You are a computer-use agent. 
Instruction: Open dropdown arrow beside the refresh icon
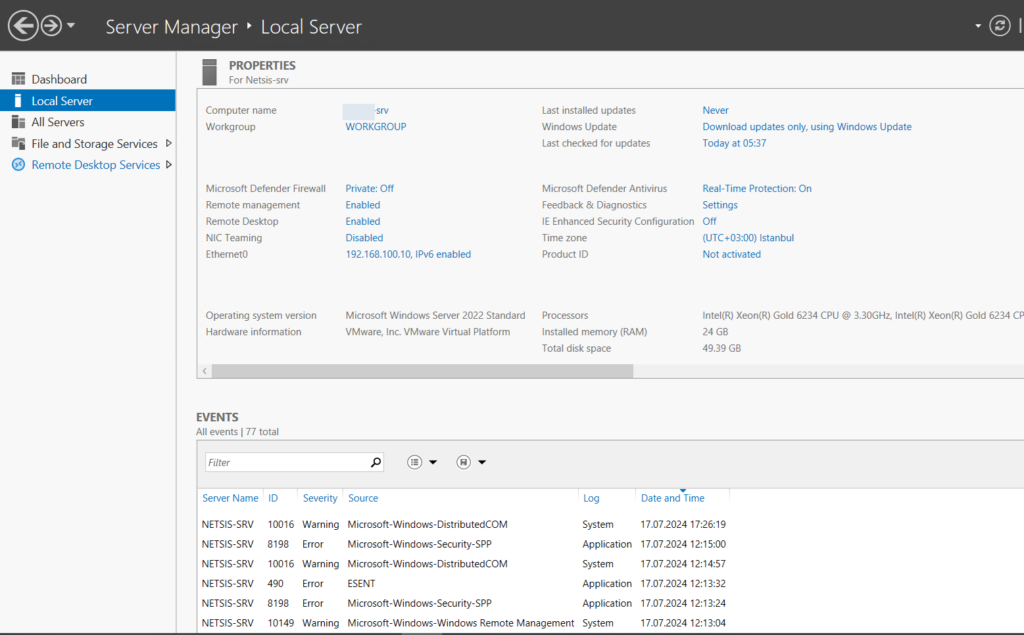[978, 26]
